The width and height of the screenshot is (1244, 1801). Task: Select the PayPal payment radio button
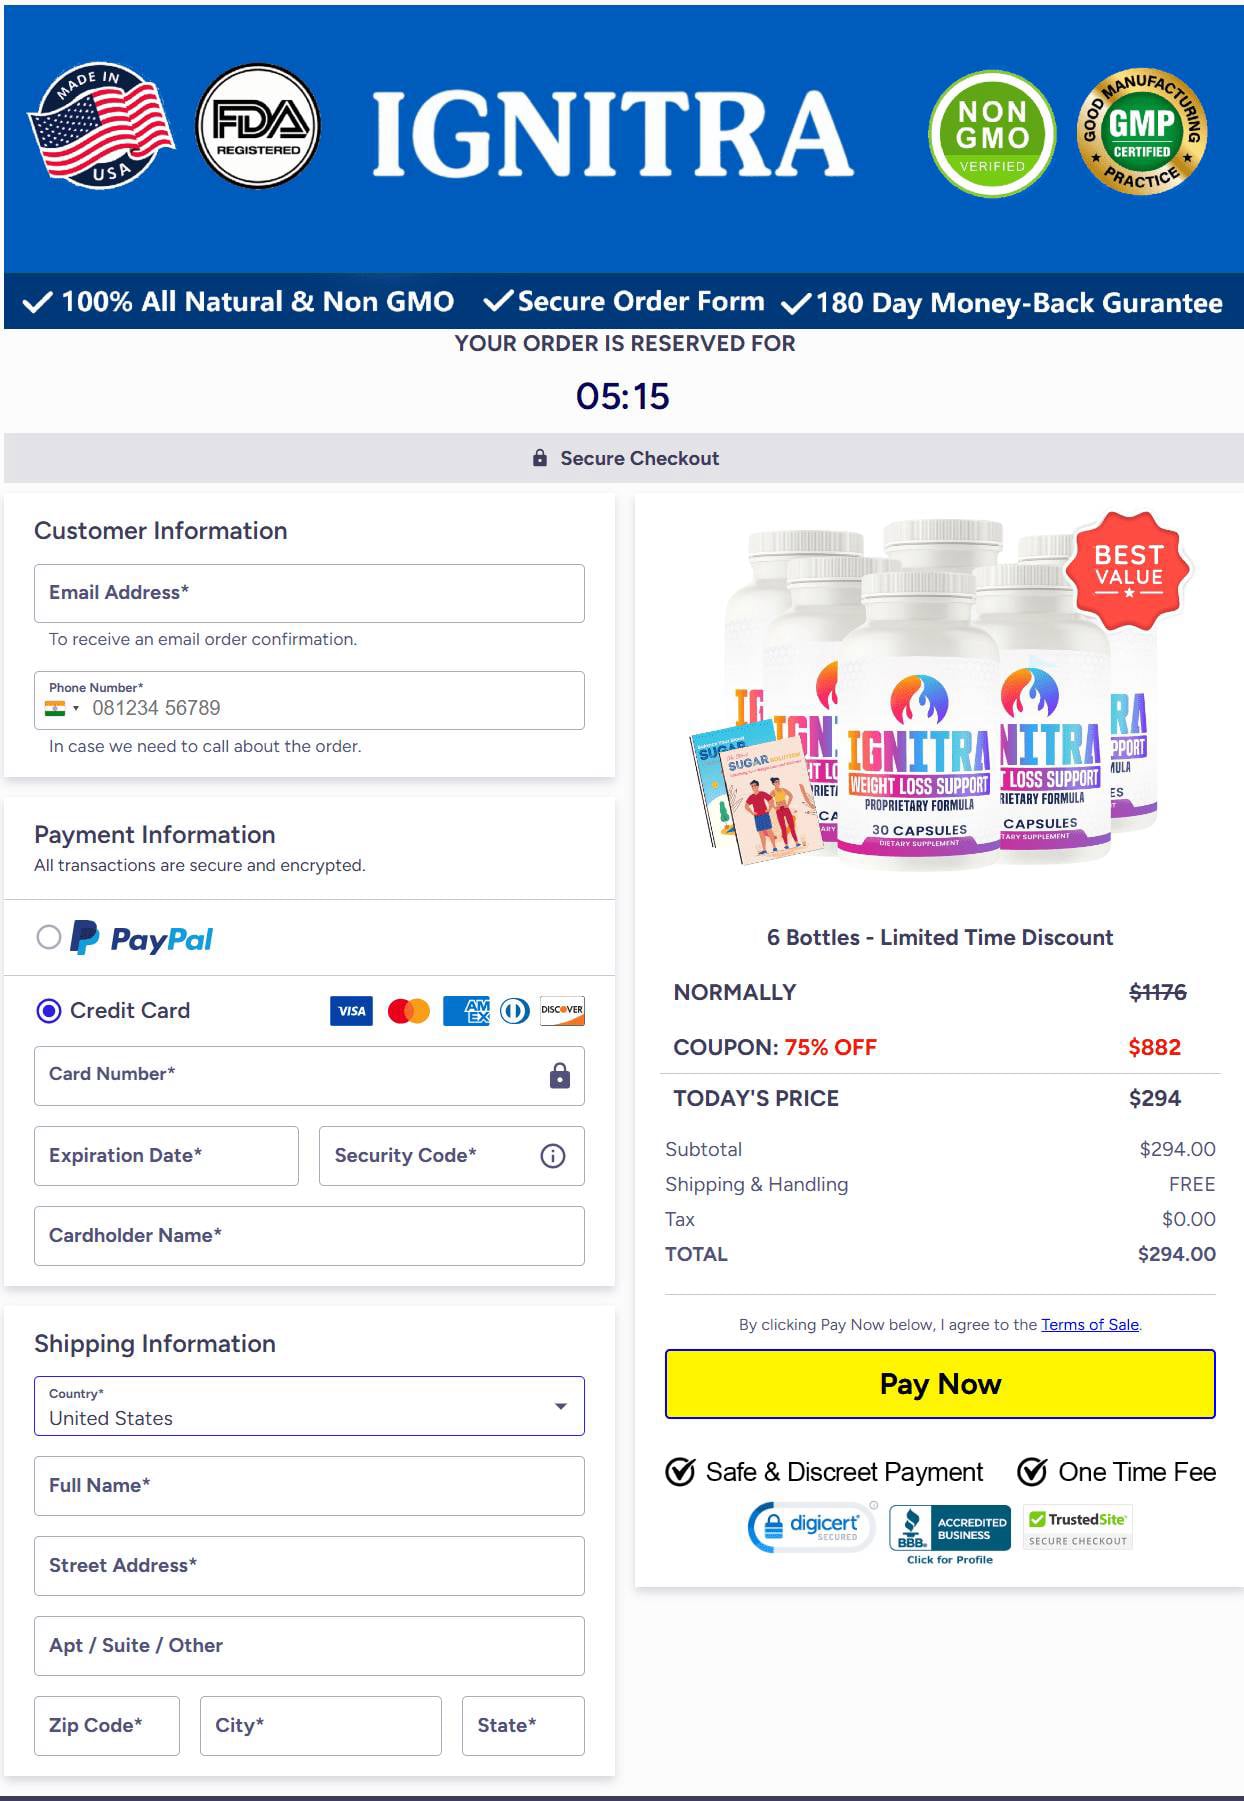point(49,937)
